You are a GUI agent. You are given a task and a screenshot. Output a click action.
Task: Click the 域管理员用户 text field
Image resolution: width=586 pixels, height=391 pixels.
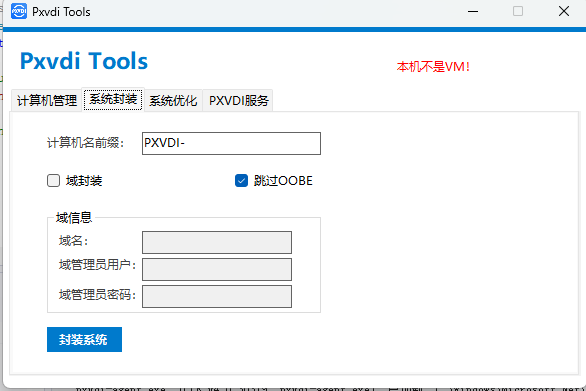point(217,269)
